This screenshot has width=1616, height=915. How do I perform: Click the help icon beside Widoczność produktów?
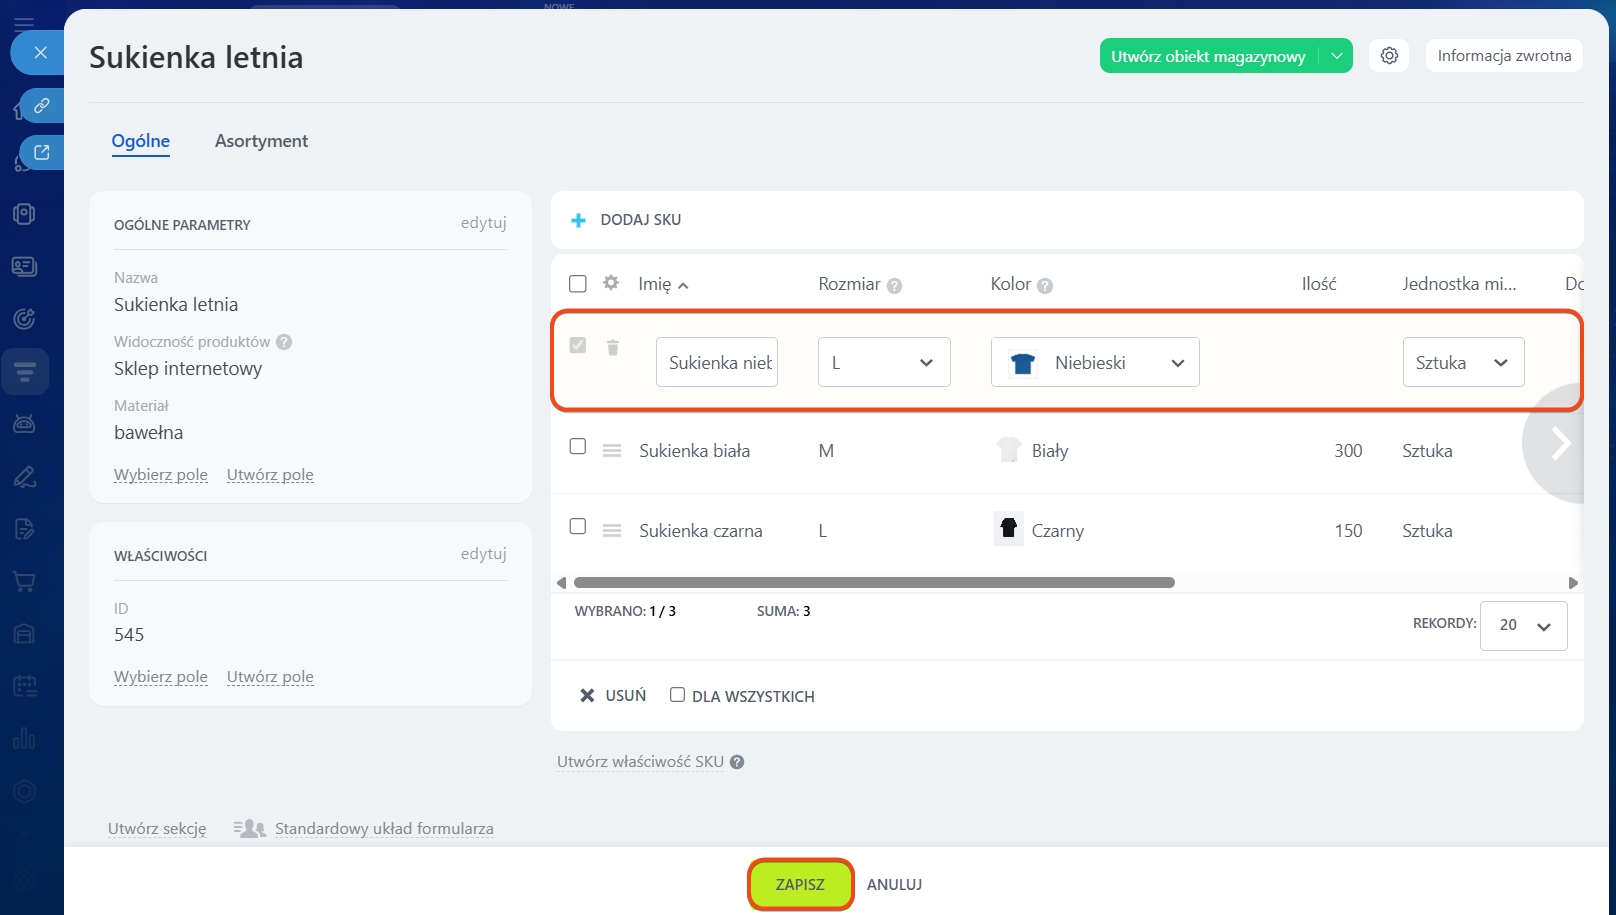(x=284, y=342)
